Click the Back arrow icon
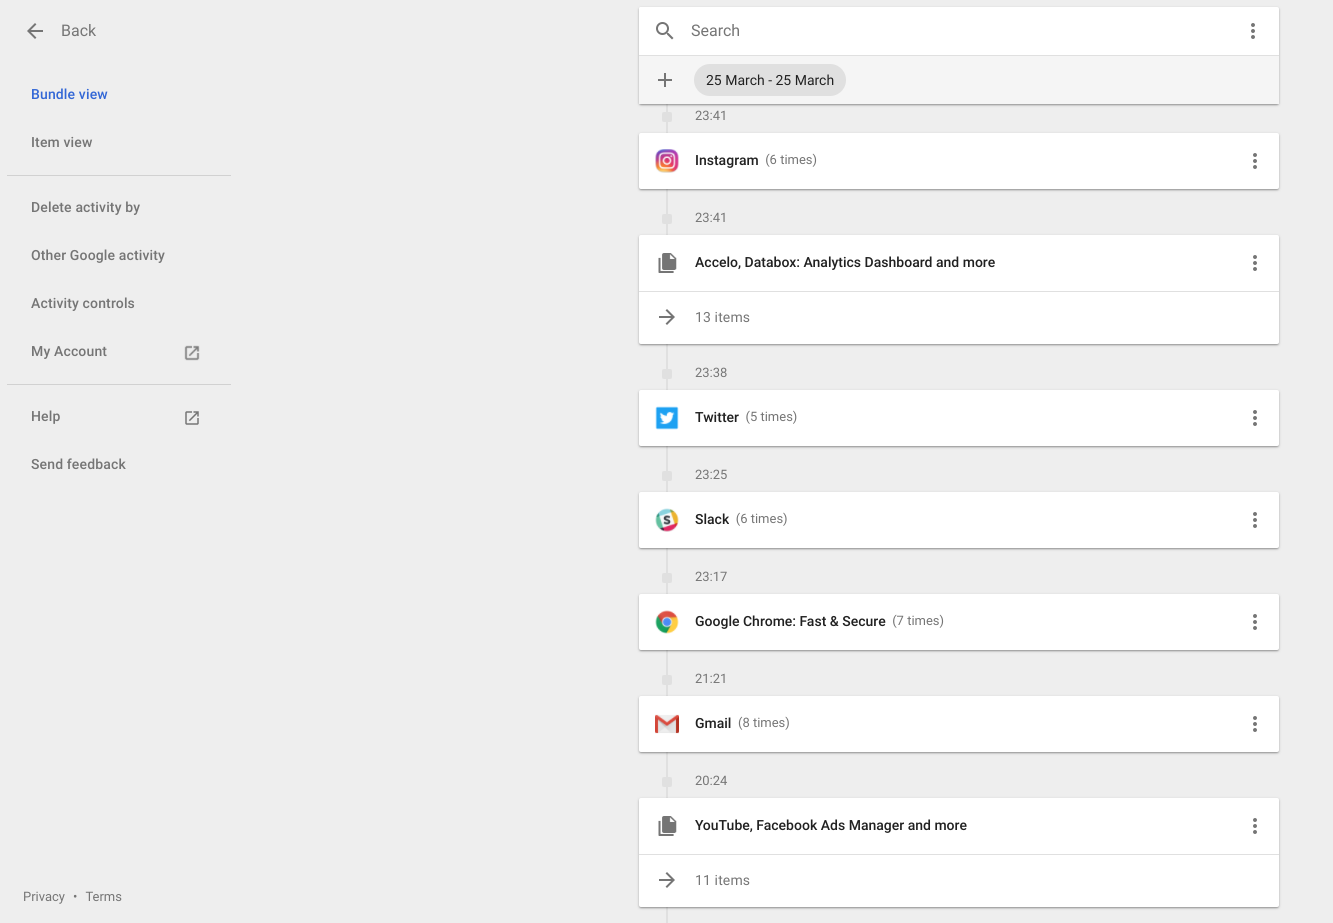 click(x=35, y=31)
